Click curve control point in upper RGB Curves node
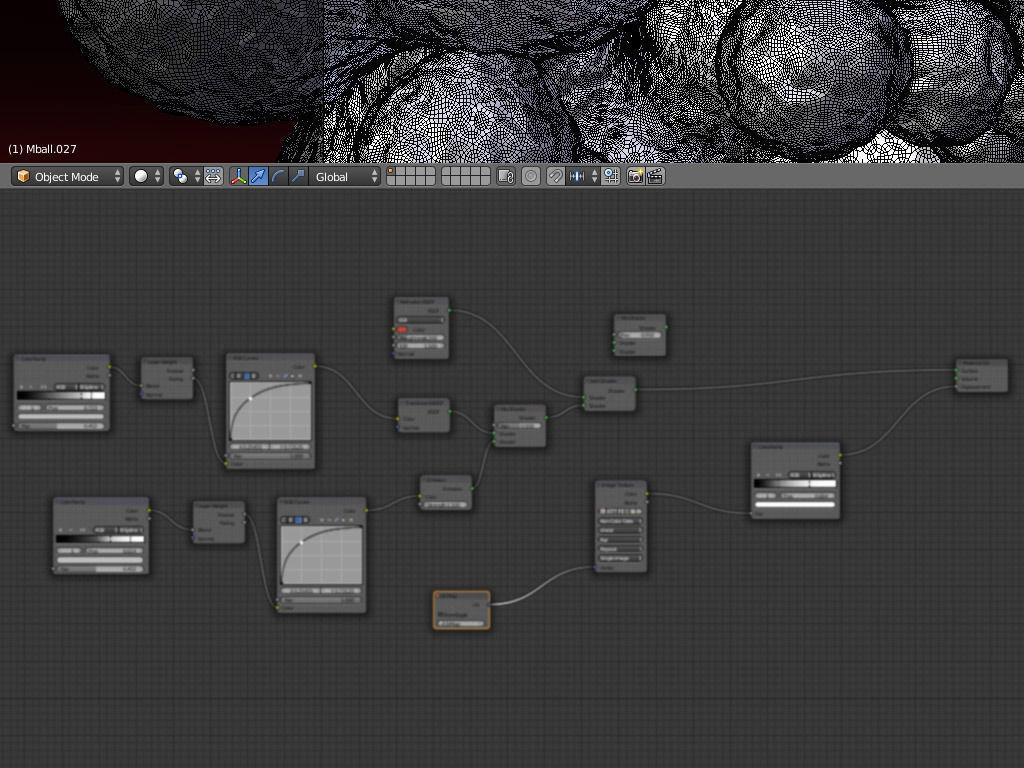The width and height of the screenshot is (1024, 768). coord(251,398)
